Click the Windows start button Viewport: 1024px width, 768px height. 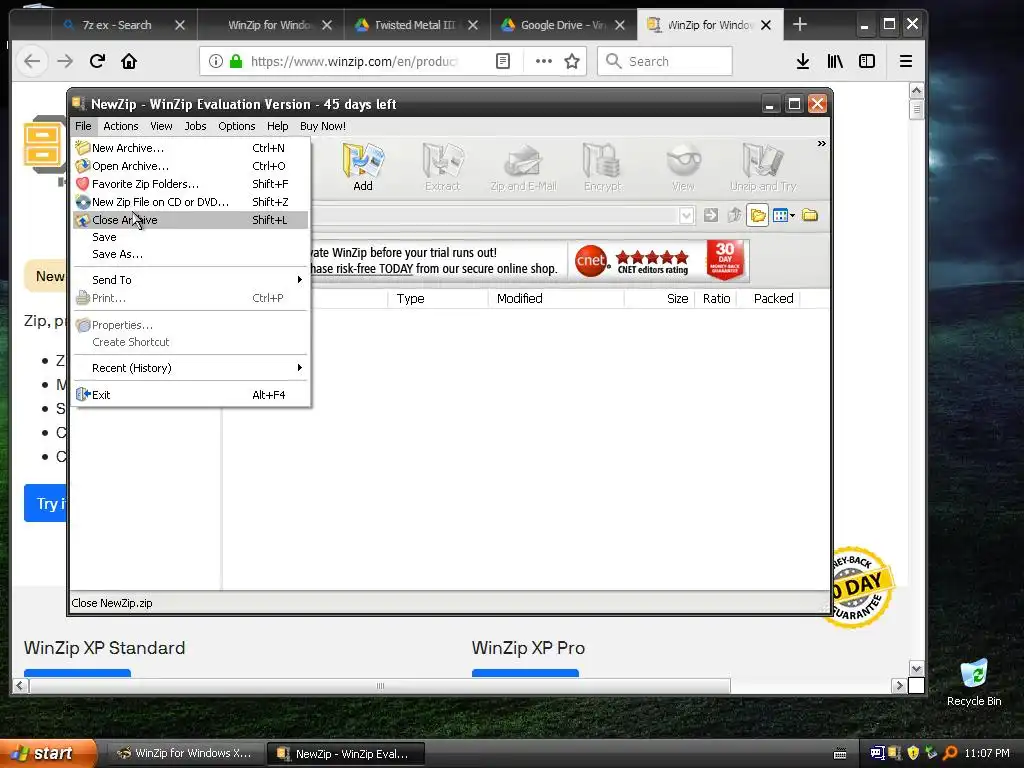pyautogui.click(x=47, y=753)
